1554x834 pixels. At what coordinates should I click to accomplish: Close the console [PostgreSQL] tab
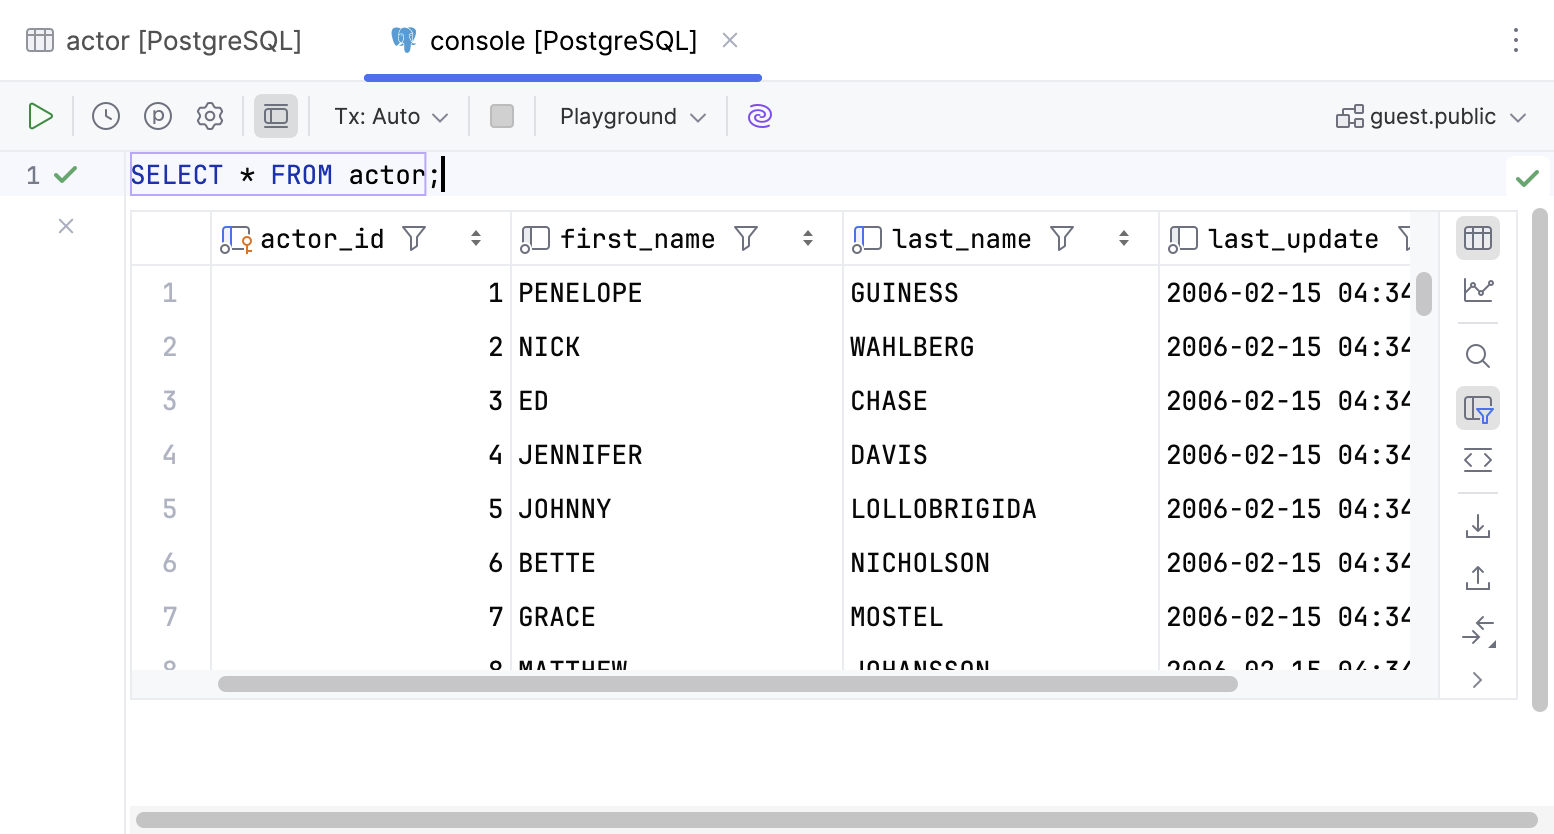729,40
